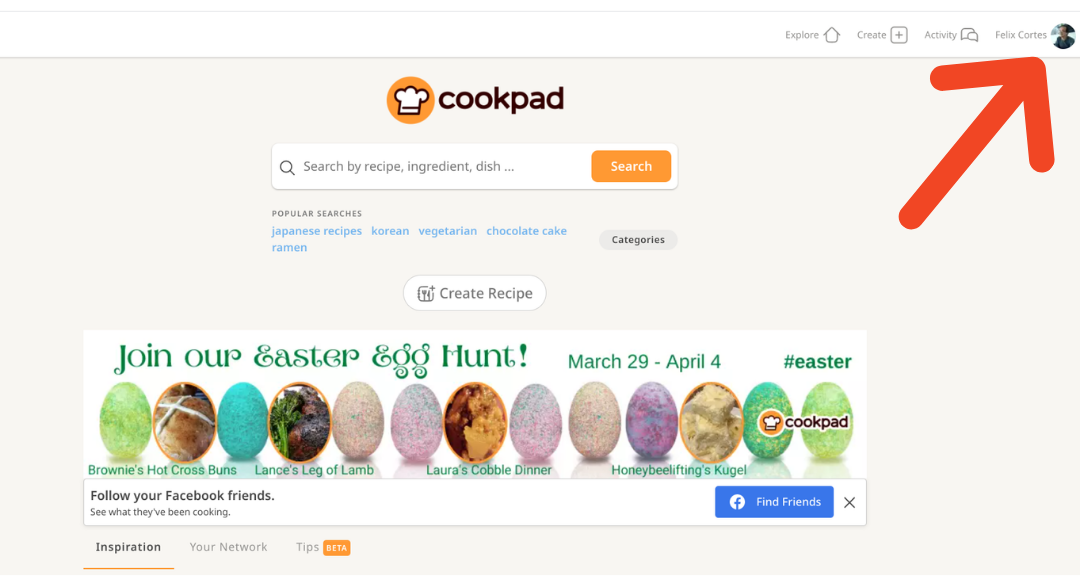Screen dimensions: 1080x582
Task: Click the Create plus icon
Action: click(x=899, y=34)
